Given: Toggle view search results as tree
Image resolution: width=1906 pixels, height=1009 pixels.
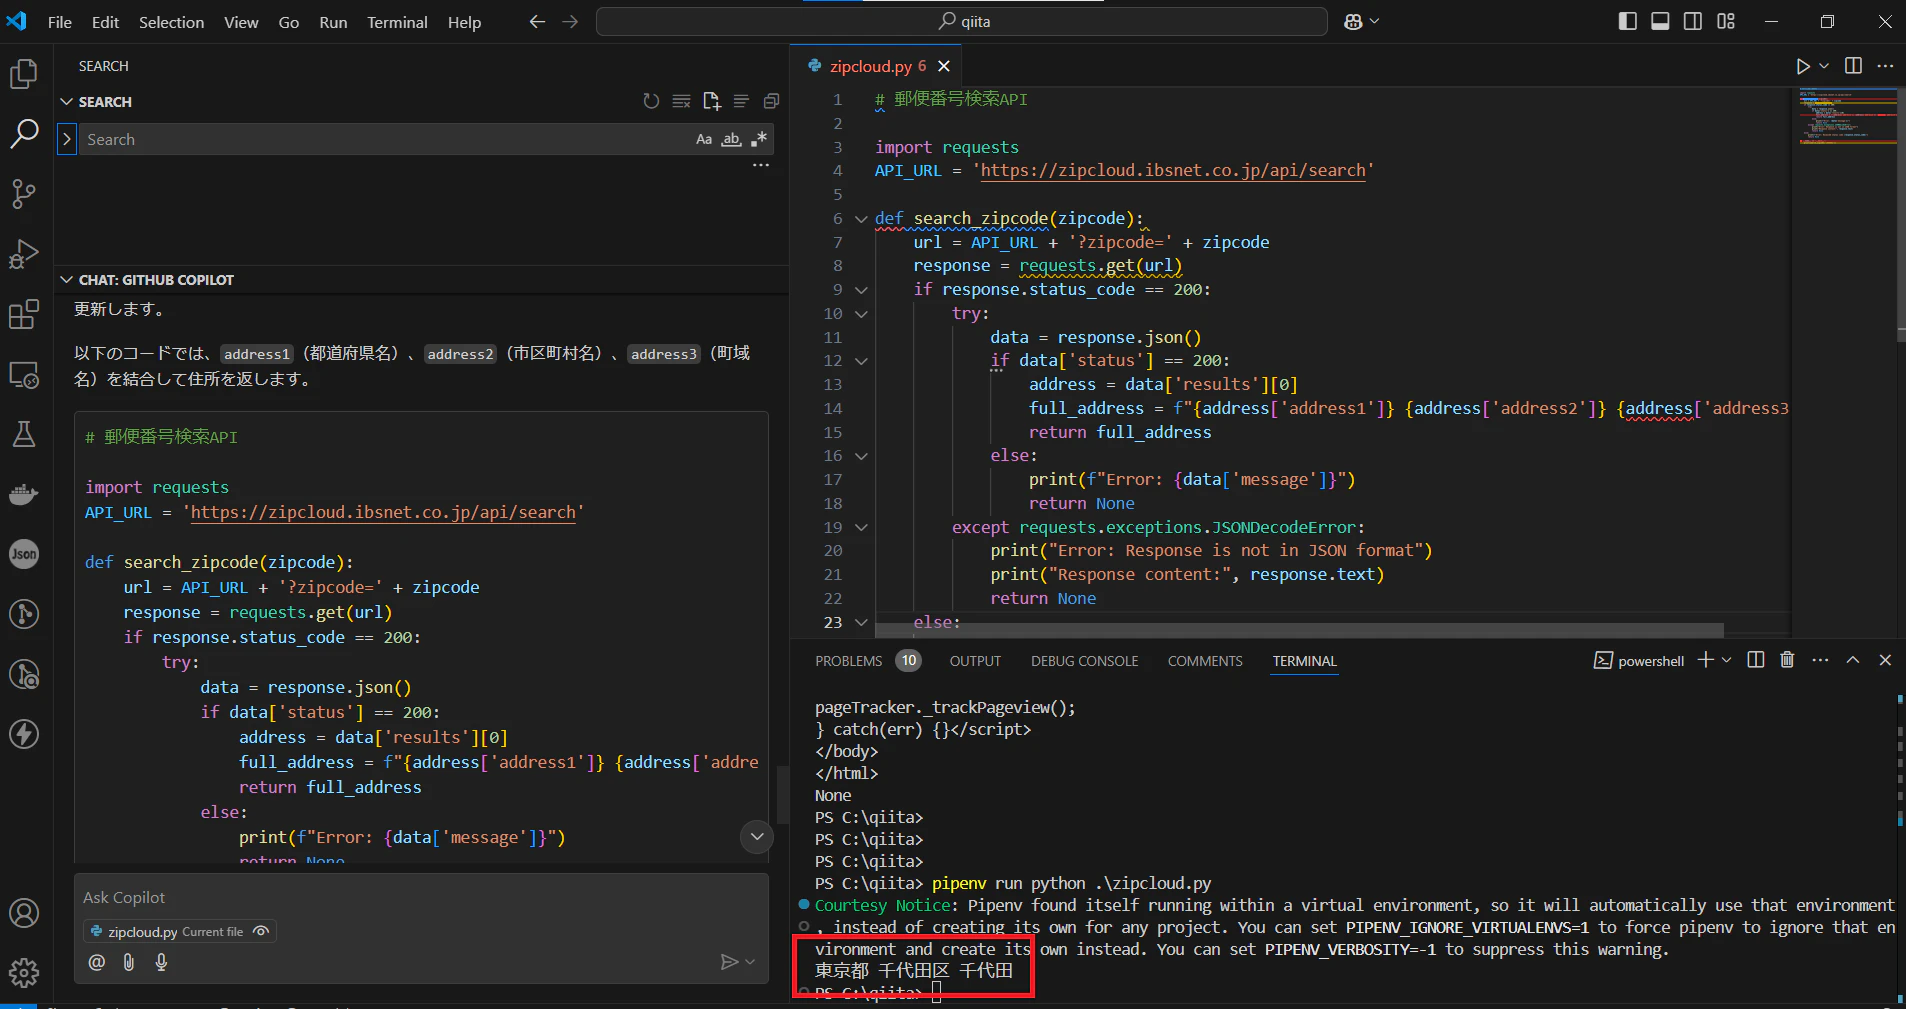Looking at the screenshot, I should [x=741, y=101].
